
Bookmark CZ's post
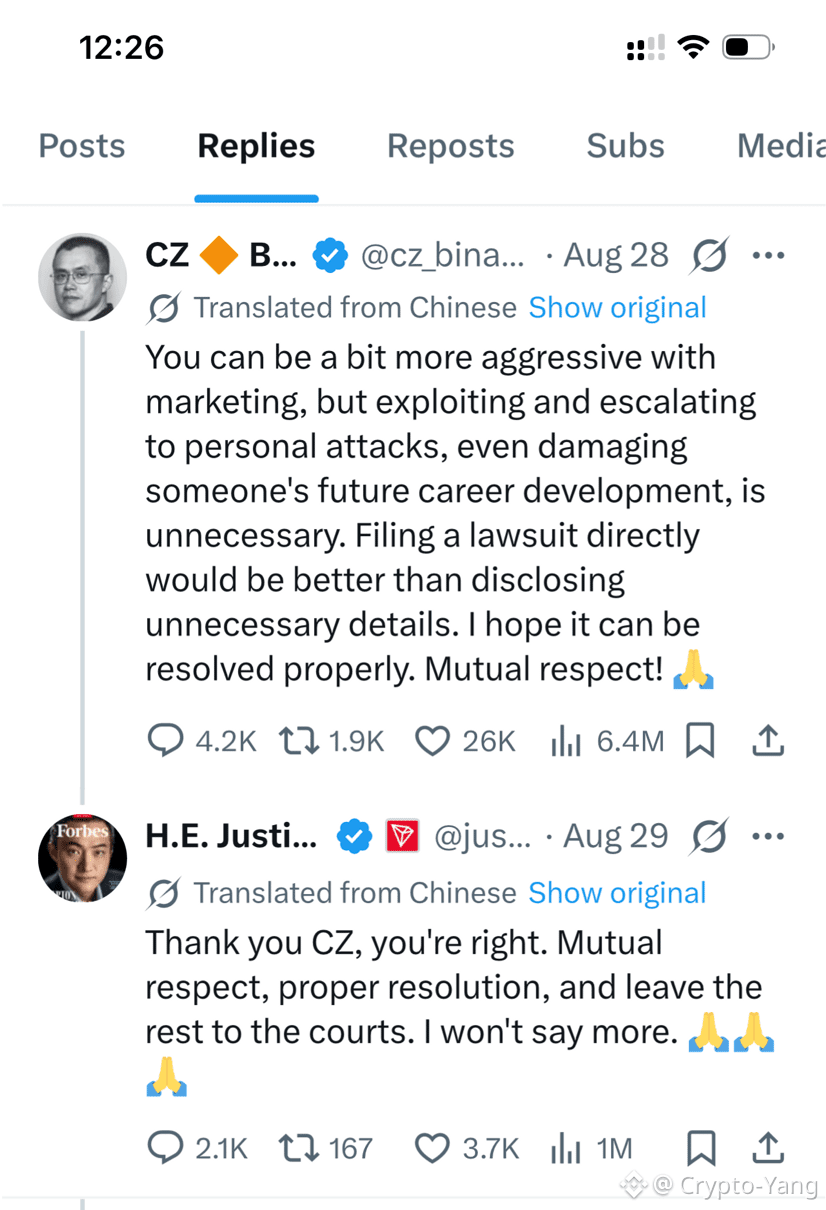pos(700,741)
